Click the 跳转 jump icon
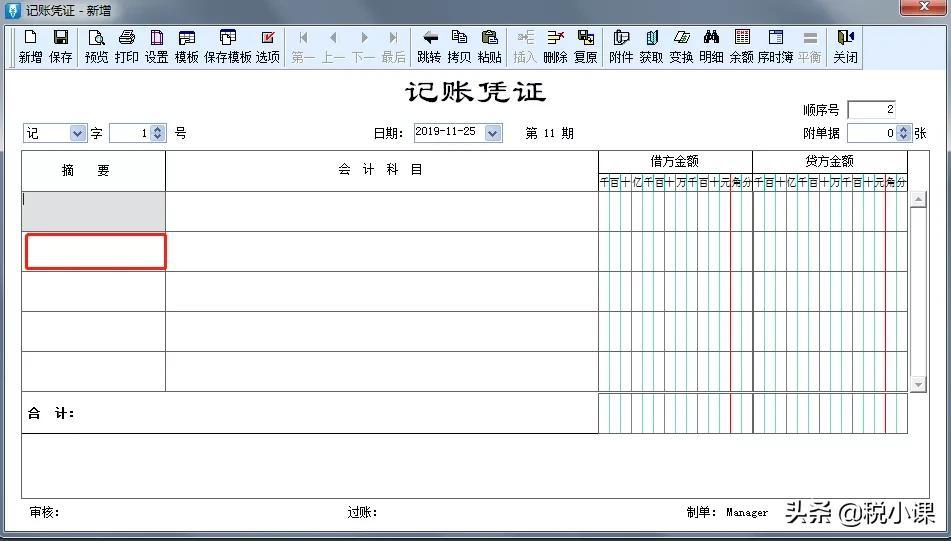 pyautogui.click(x=429, y=46)
